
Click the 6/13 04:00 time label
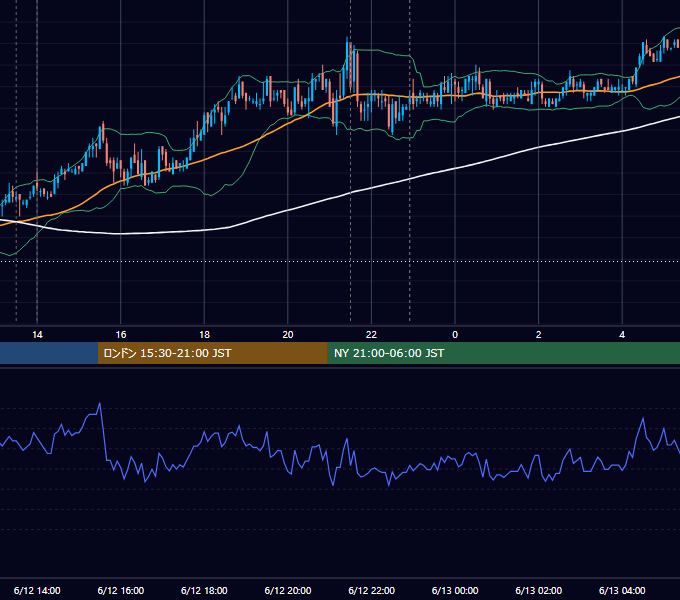coord(622,590)
